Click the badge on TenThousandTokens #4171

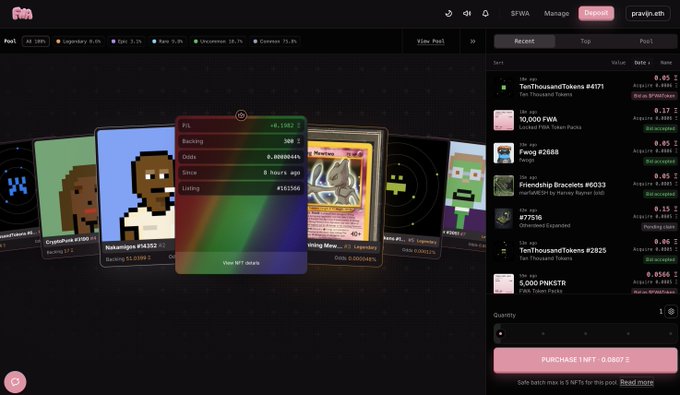654,96
